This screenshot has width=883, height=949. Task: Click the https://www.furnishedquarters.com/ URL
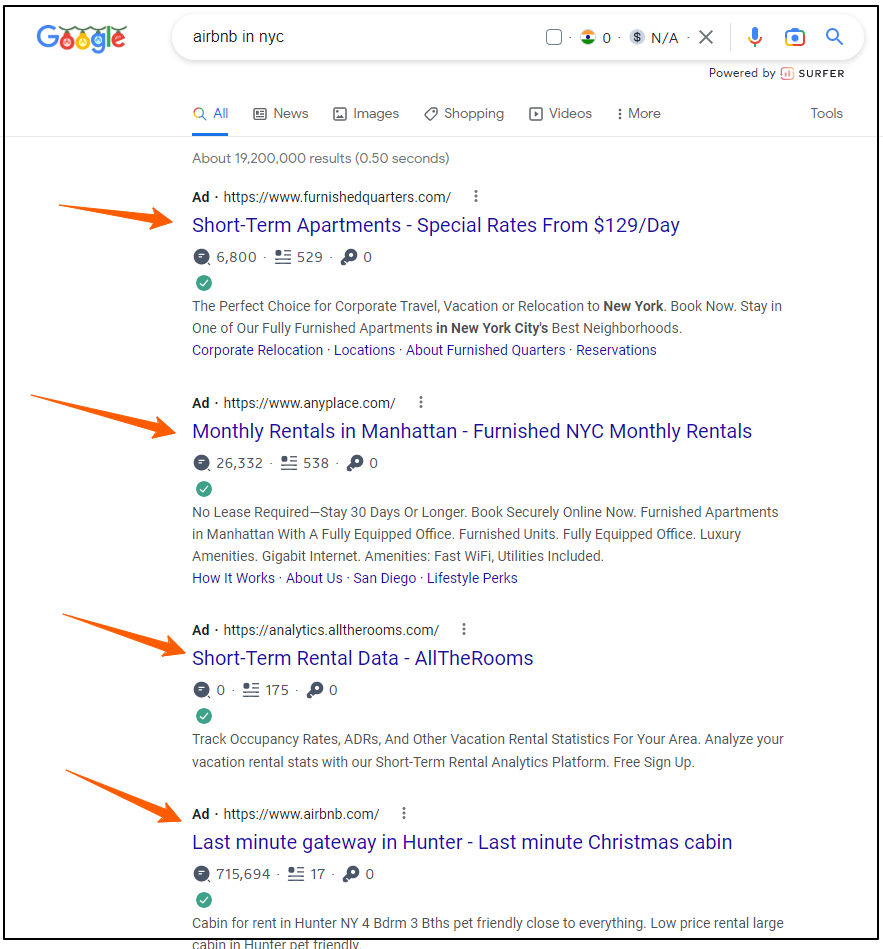337,197
